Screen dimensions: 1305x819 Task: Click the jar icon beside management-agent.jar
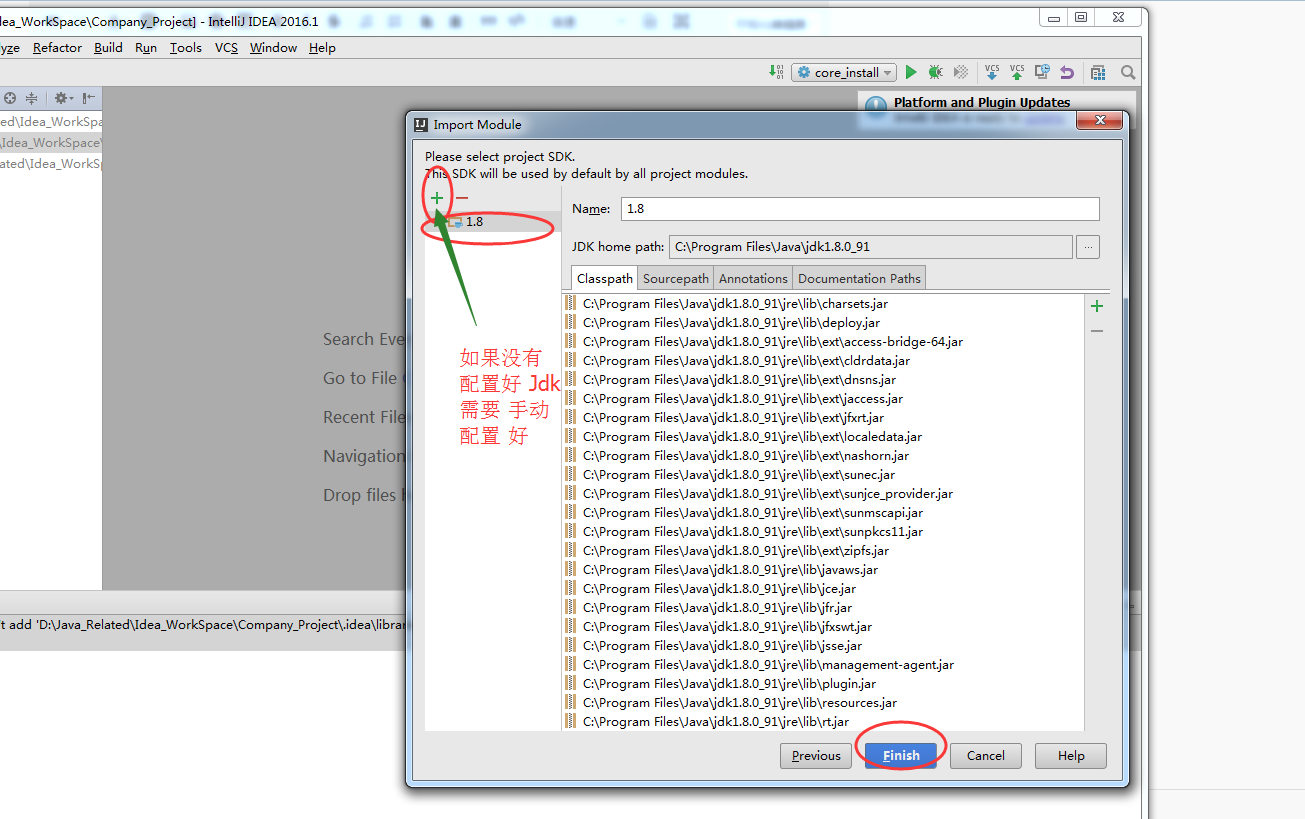pos(571,664)
